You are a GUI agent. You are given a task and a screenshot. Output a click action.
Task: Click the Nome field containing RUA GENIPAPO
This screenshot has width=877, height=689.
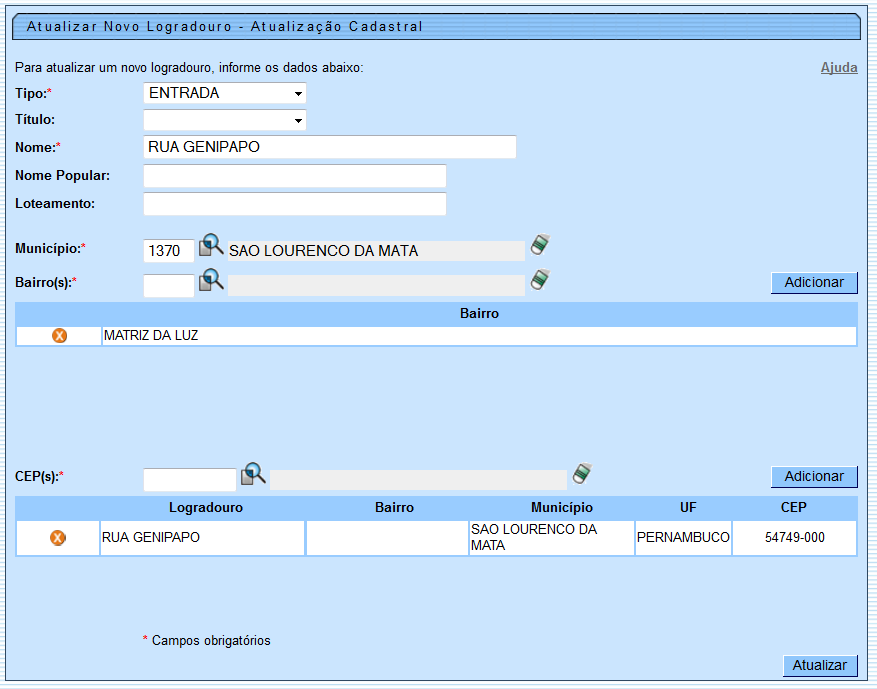pyautogui.click(x=329, y=148)
